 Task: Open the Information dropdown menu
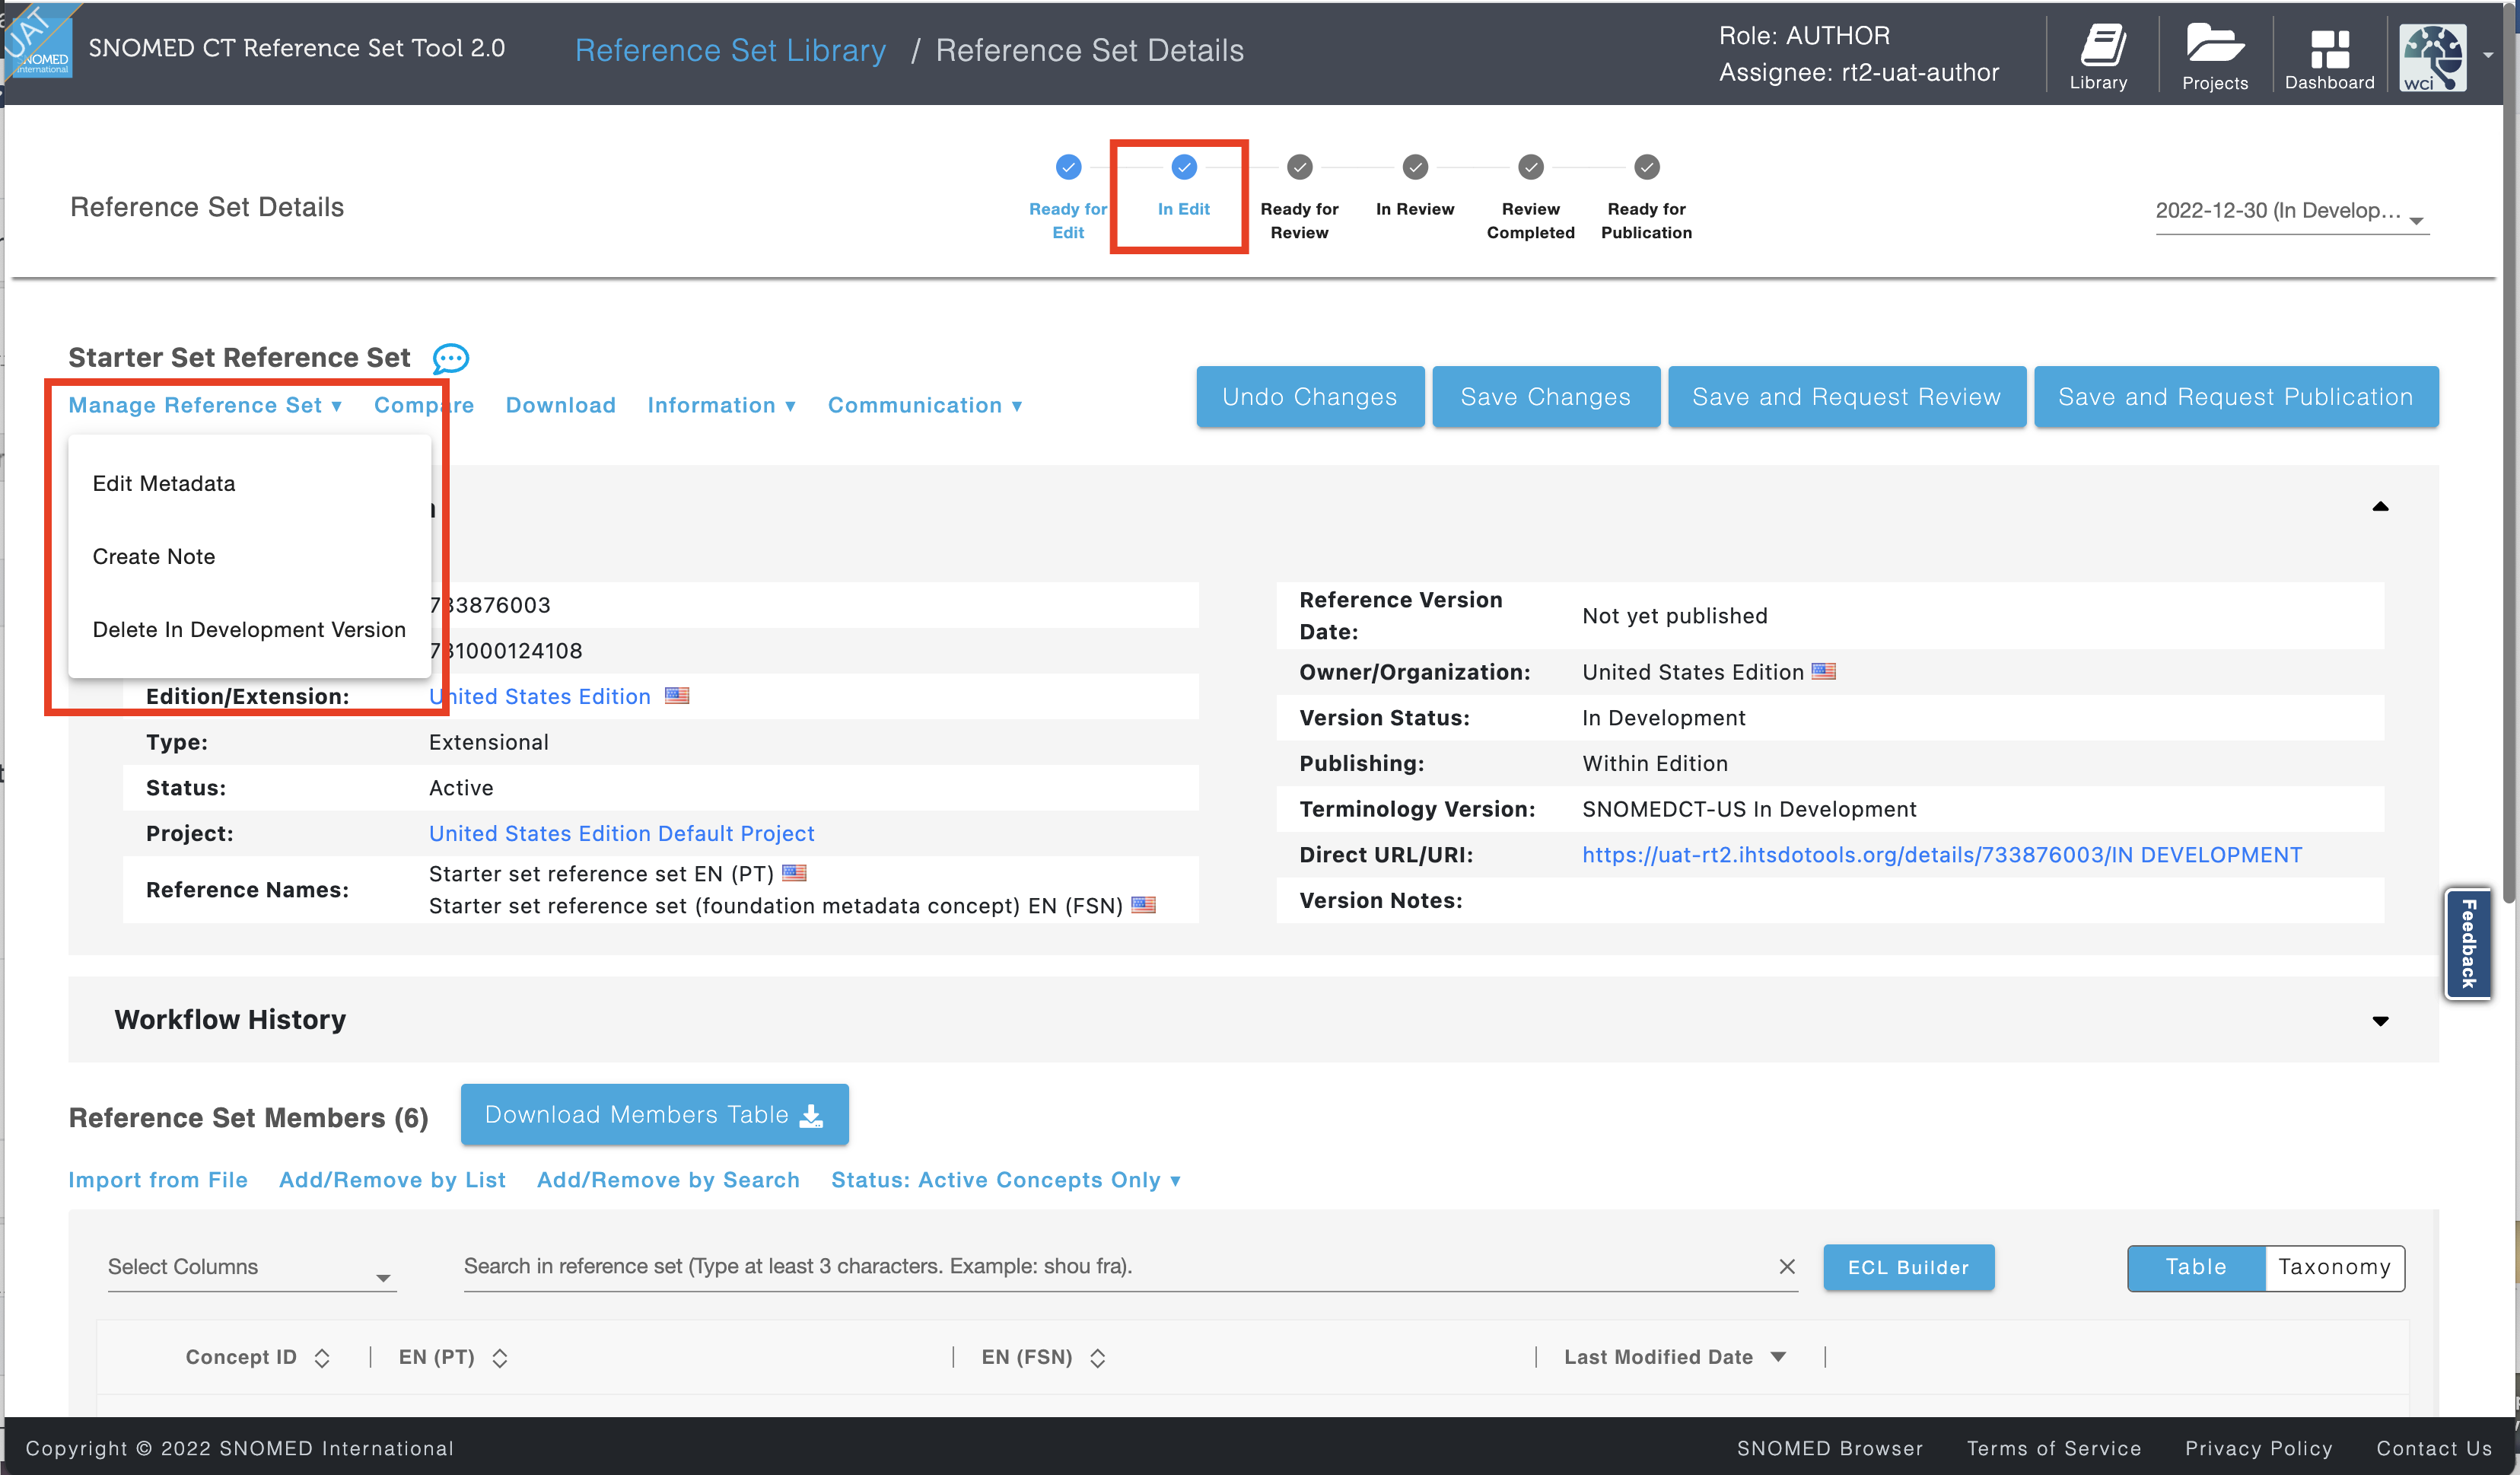722,405
